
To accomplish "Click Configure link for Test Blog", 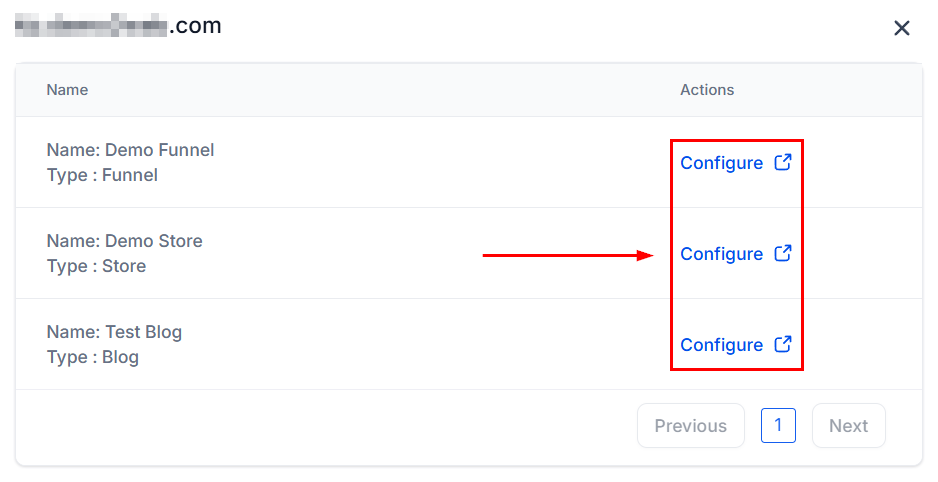I will (x=721, y=345).
